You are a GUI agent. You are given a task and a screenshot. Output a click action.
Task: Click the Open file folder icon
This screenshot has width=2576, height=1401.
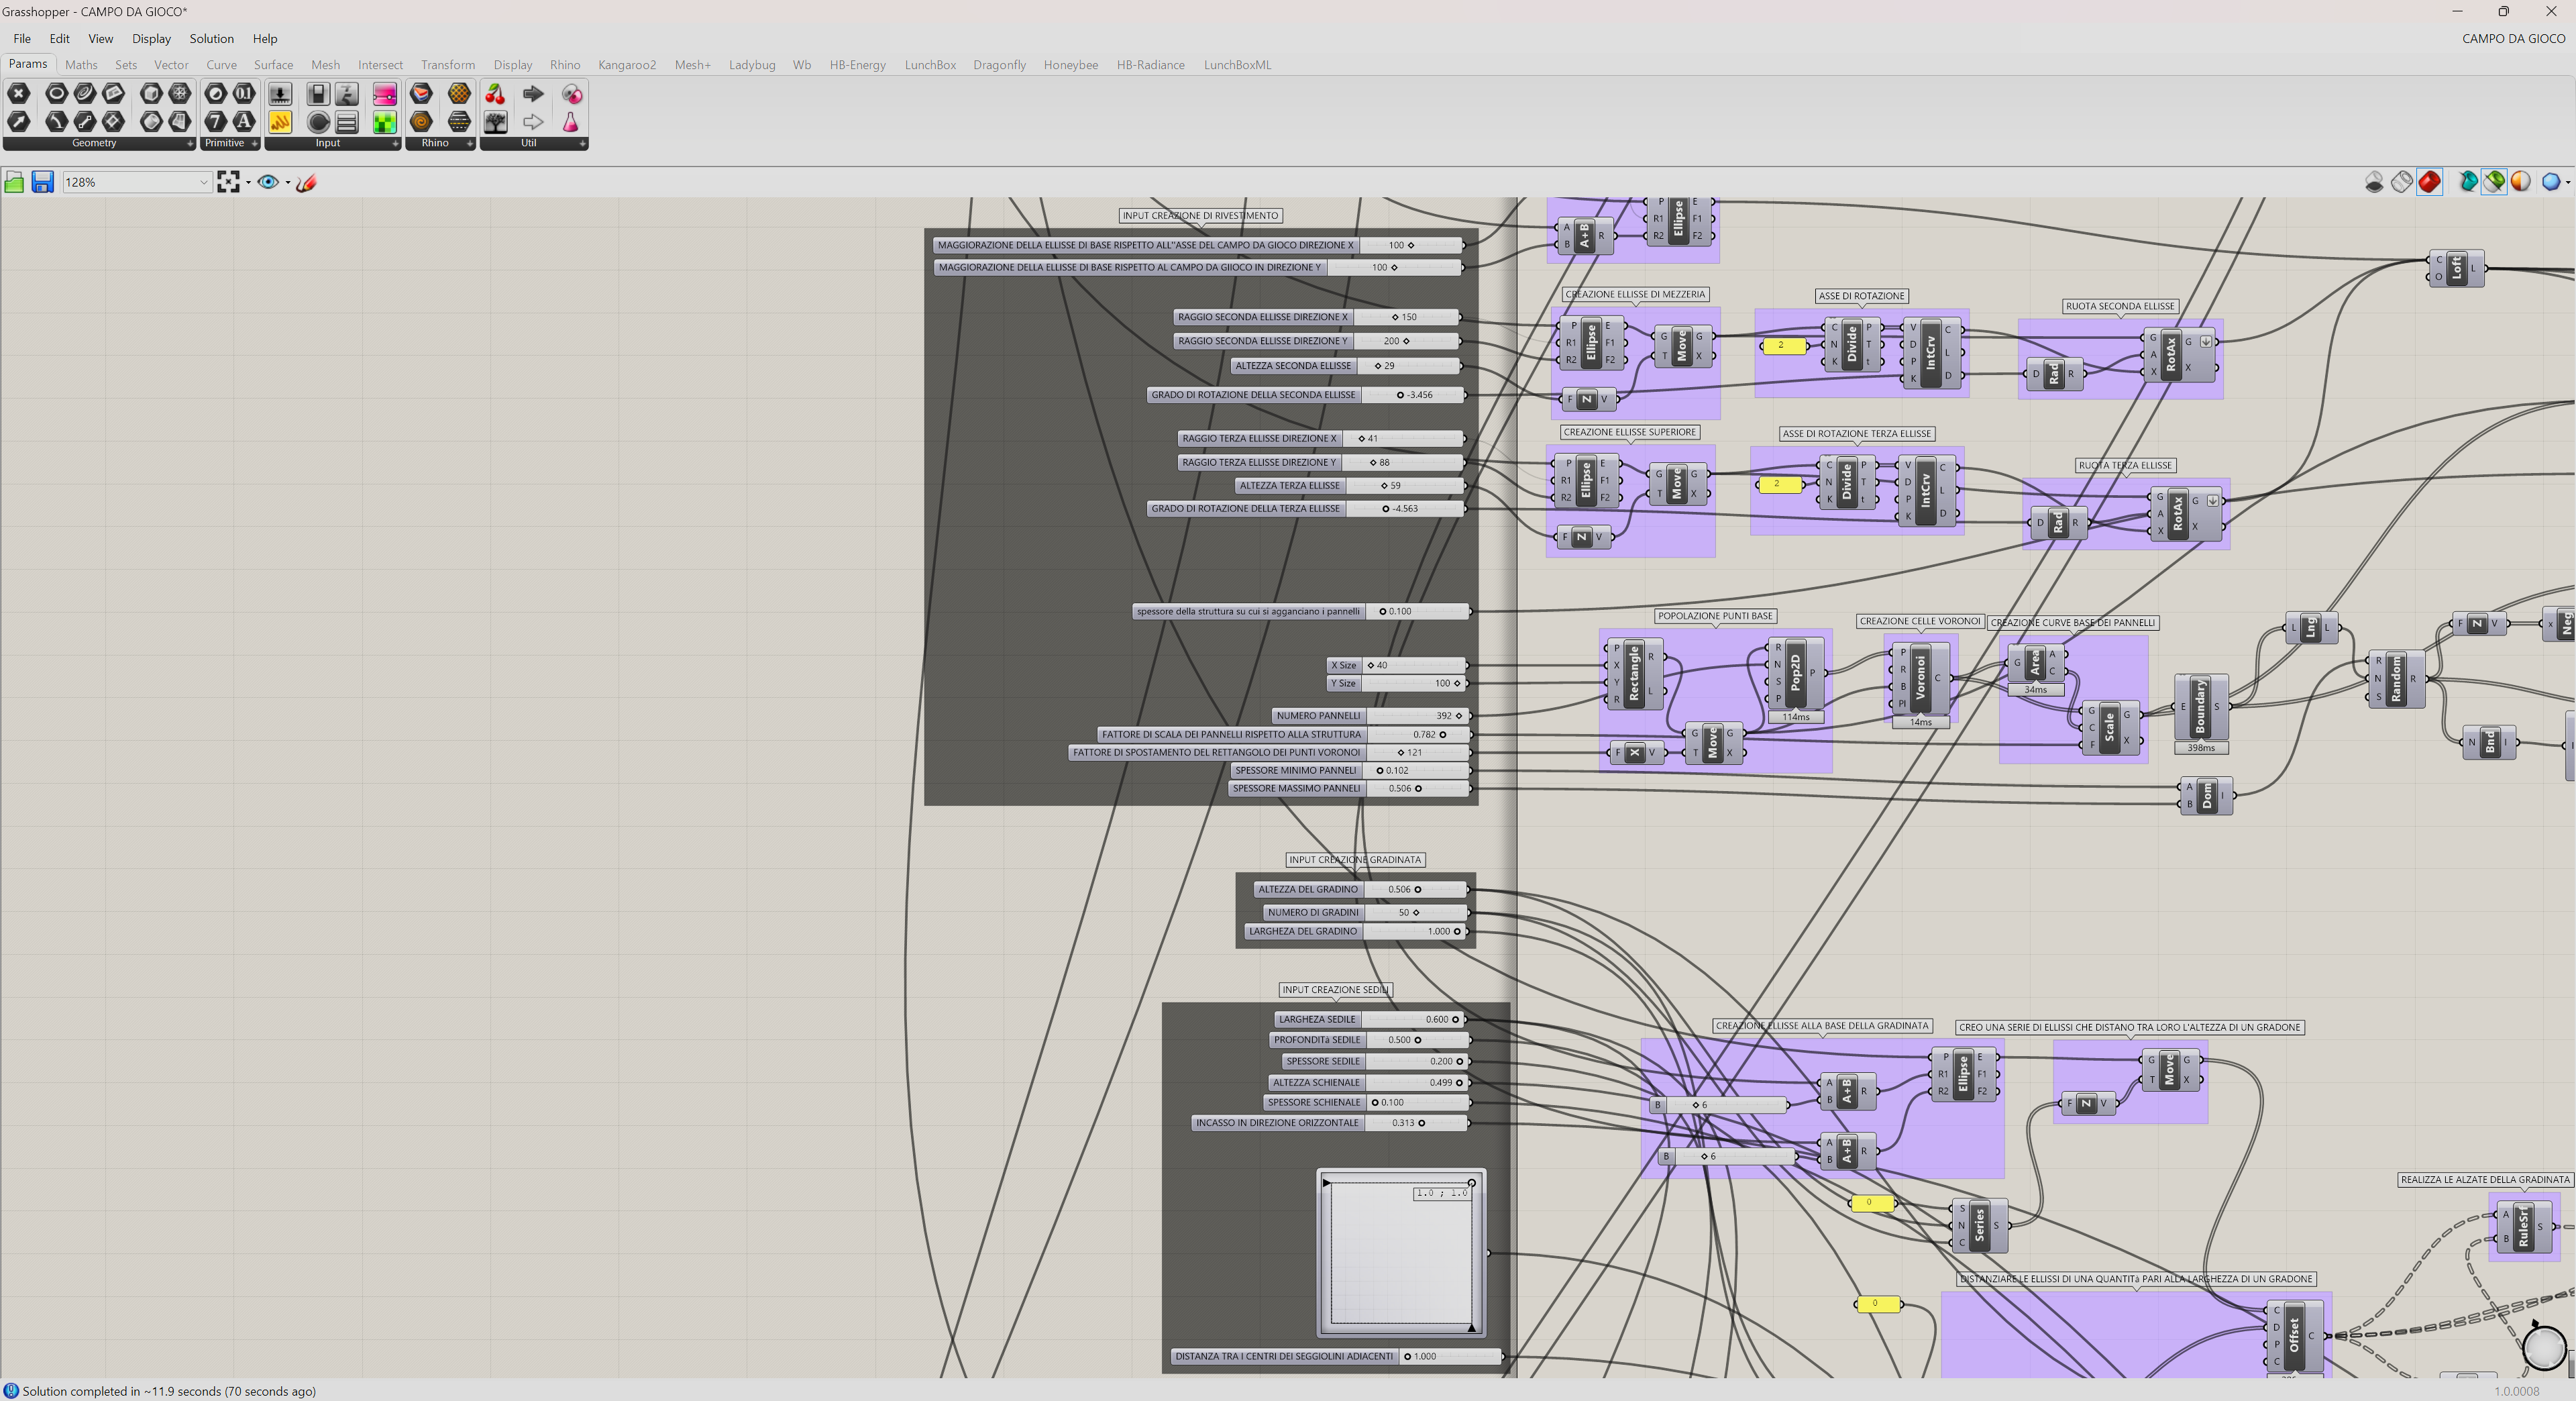click(x=14, y=182)
